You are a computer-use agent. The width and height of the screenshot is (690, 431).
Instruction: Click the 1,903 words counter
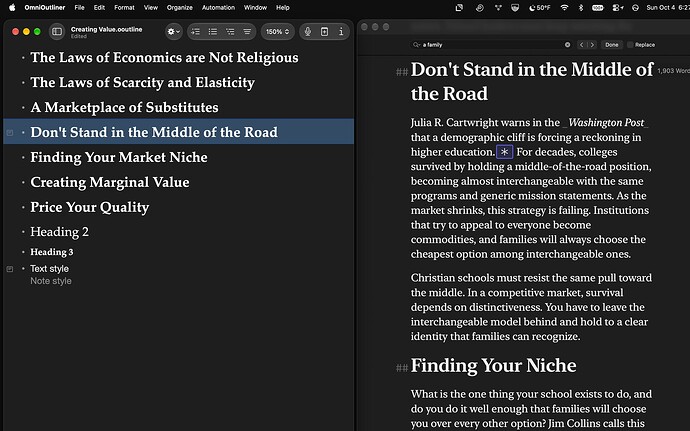click(673, 70)
